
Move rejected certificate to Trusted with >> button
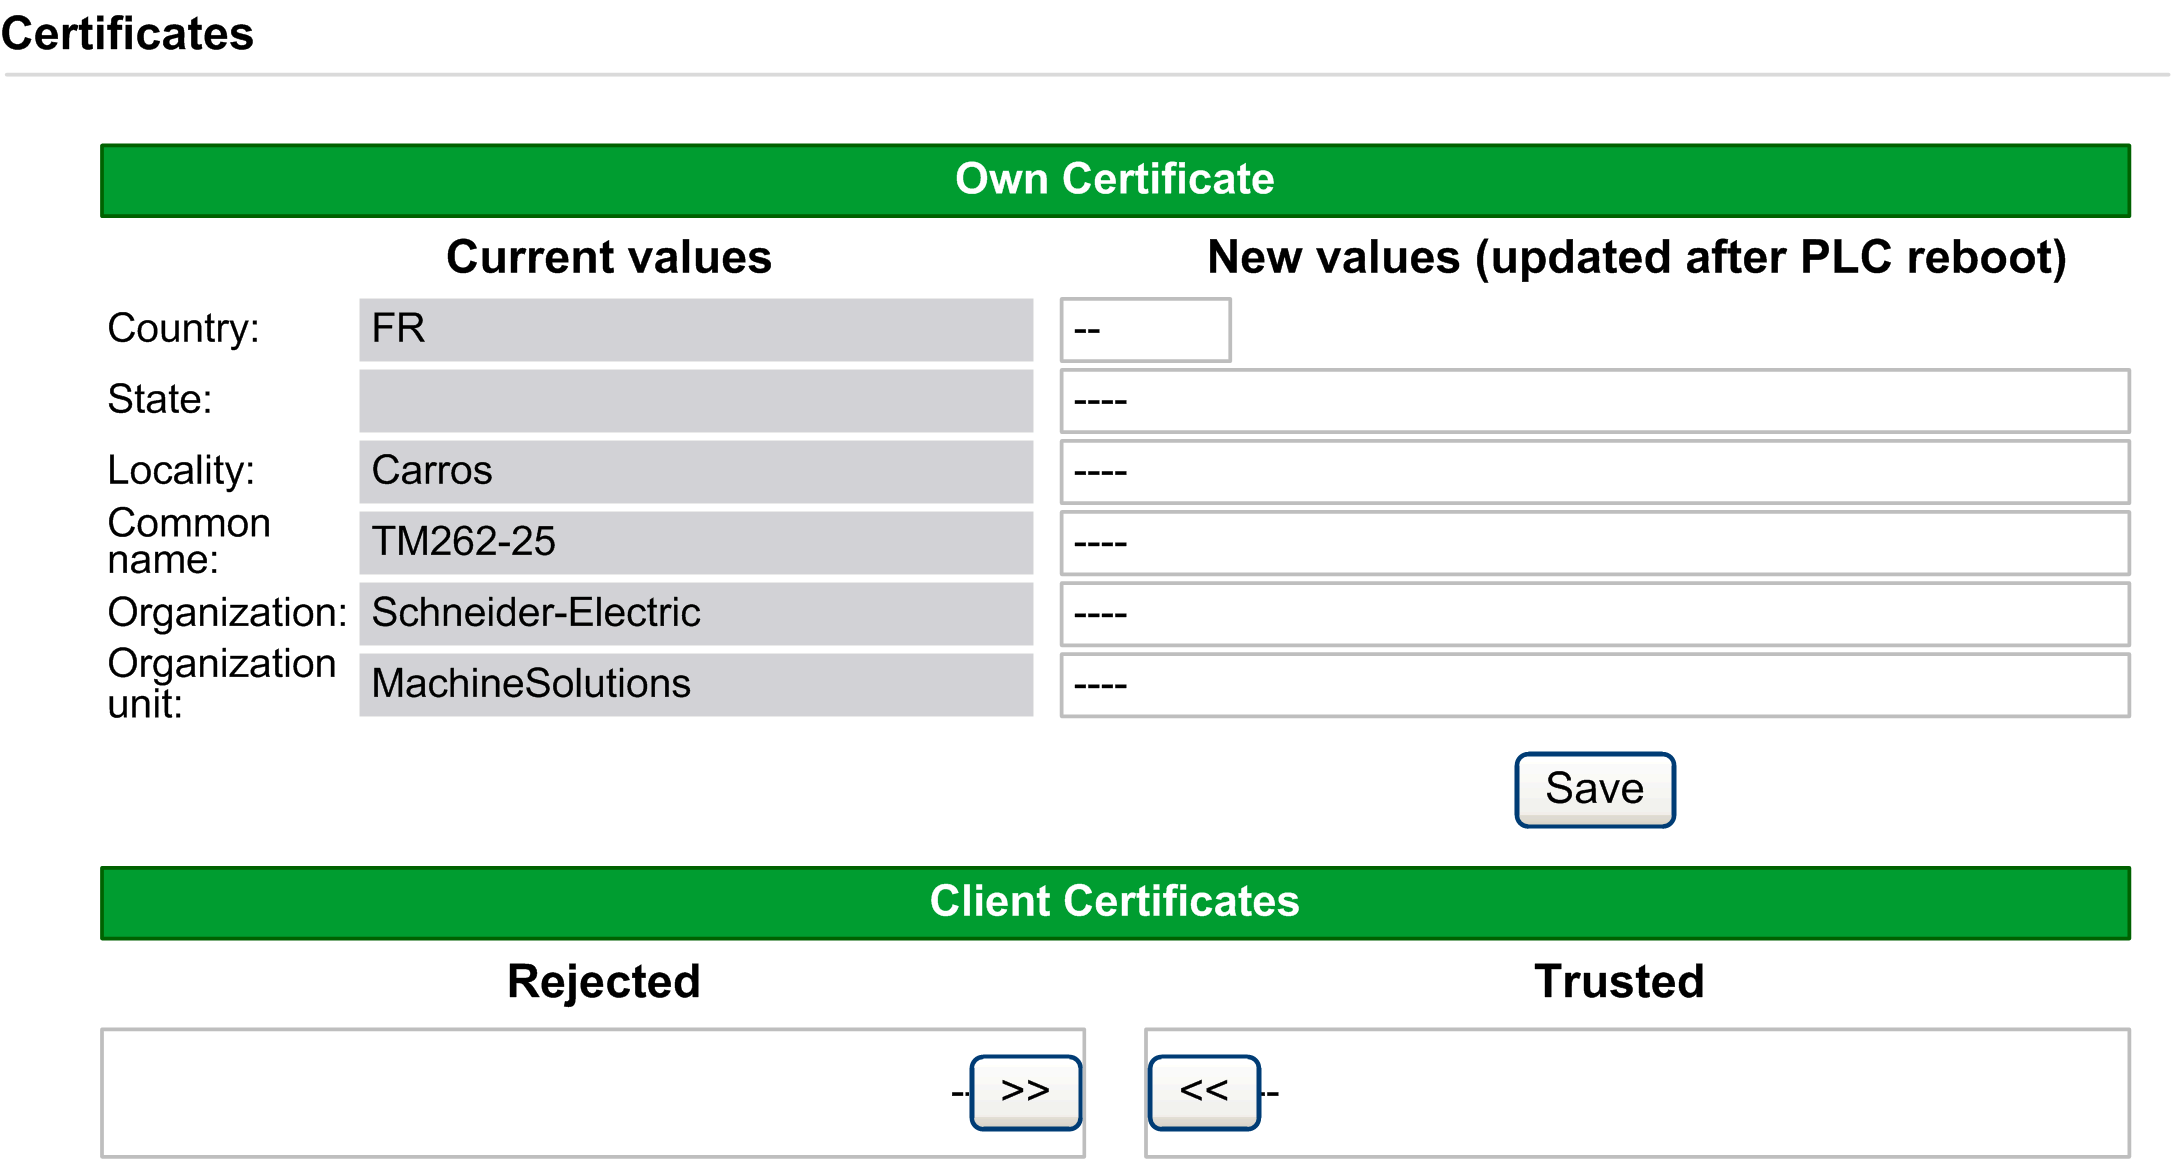pos(1025,1092)
